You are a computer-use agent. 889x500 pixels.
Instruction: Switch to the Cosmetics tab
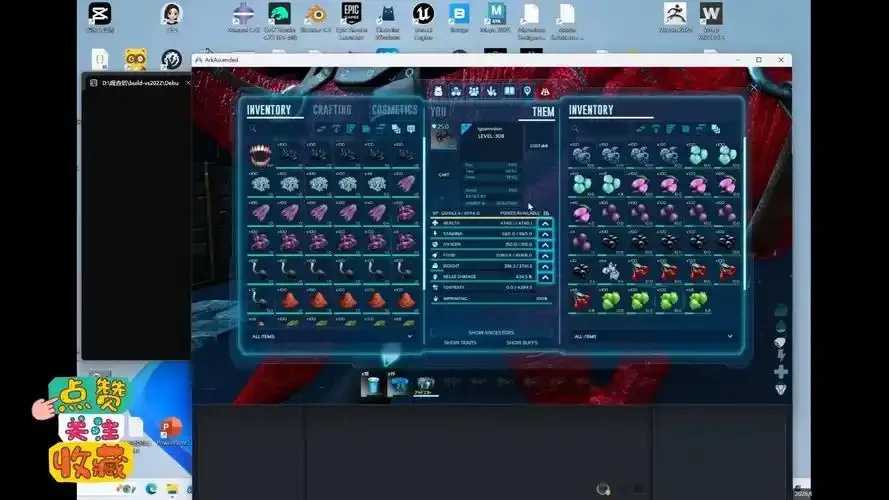coord(395,110)
